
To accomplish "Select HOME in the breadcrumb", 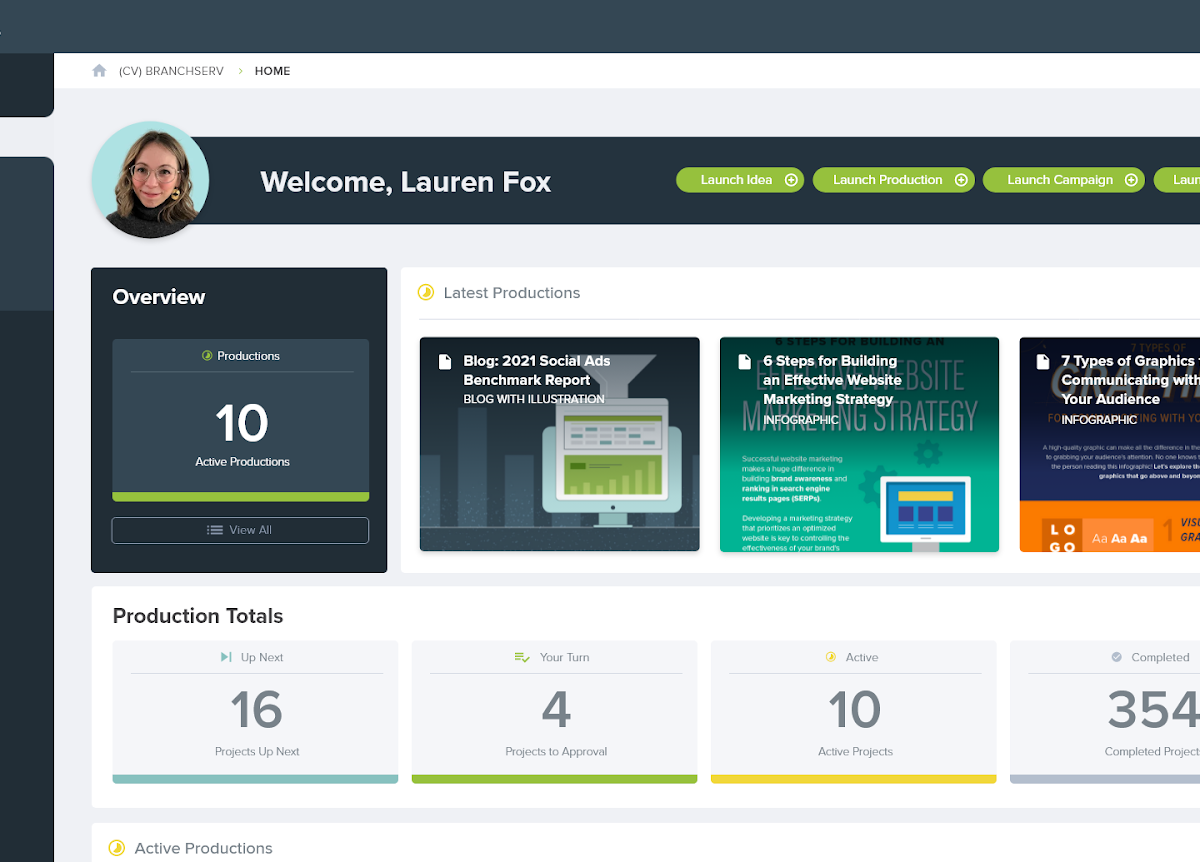I will click(x=272, y=71).
